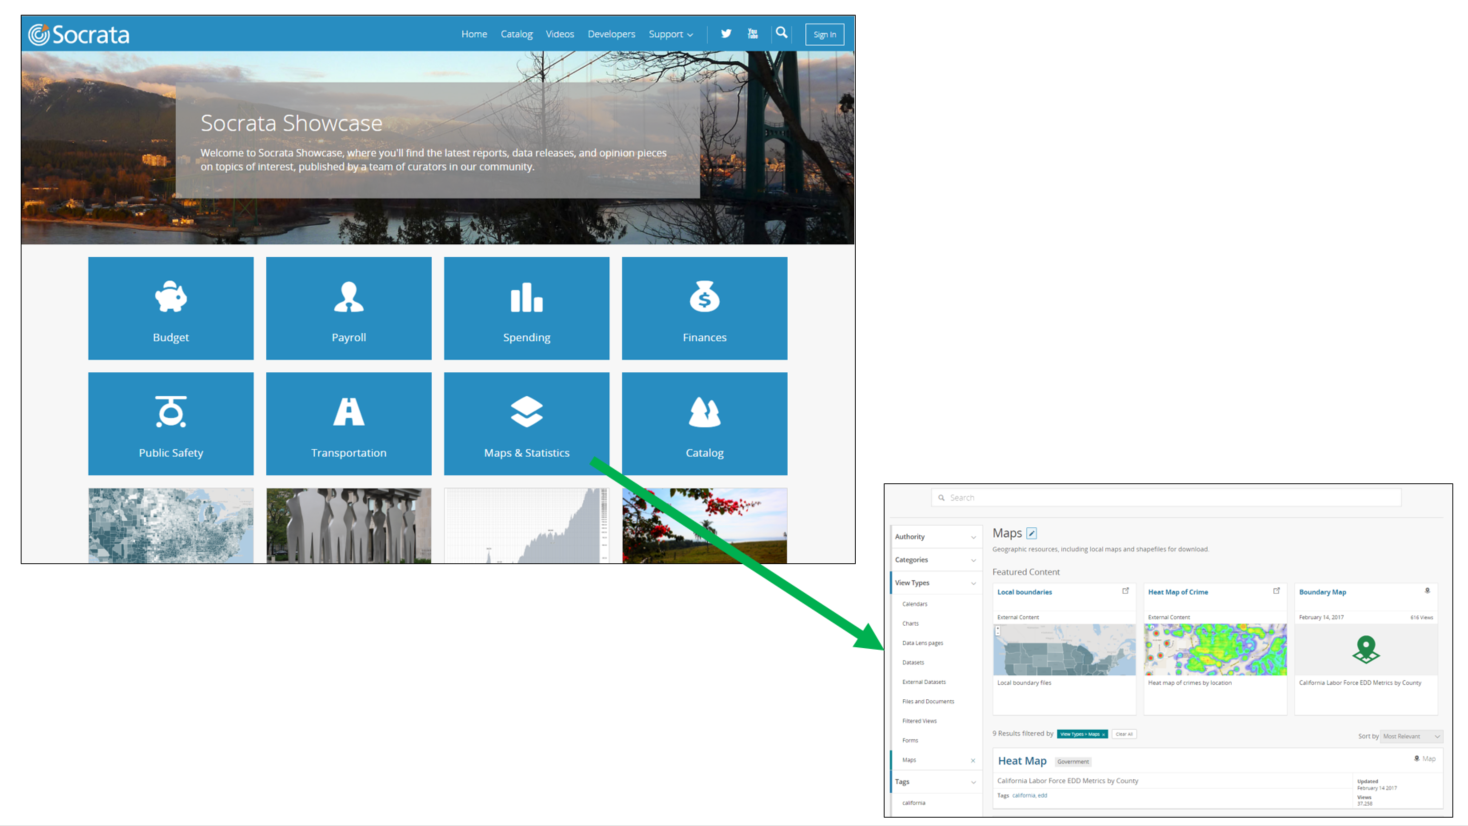The image size is (1468, 826).
Task: Open Catalog in the navigation bar
Action: pyautogui.click(x=517, y=34)
